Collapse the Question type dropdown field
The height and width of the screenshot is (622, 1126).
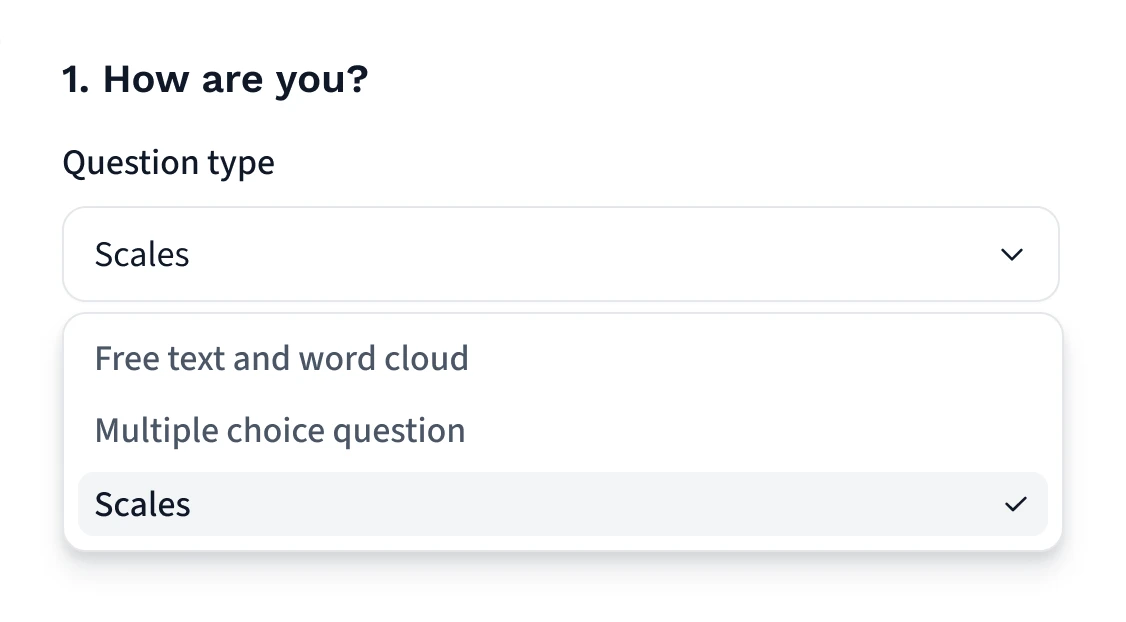(x=560, y=255)
